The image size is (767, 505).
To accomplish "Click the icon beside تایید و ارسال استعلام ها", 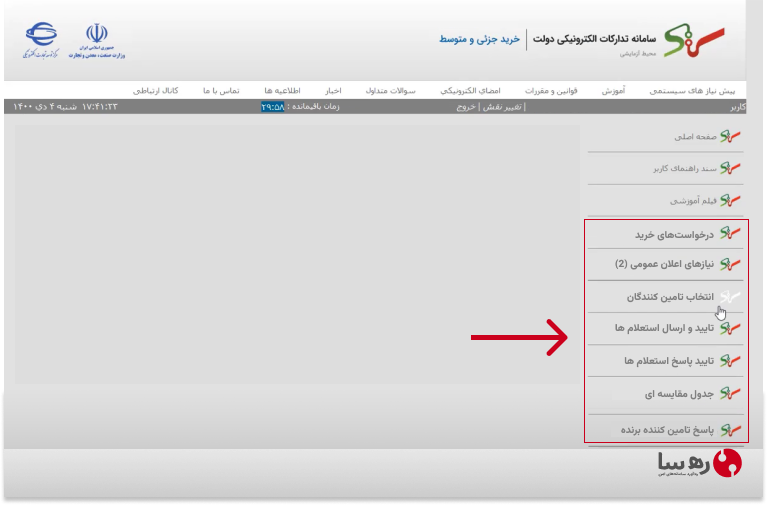I will 730,328.
